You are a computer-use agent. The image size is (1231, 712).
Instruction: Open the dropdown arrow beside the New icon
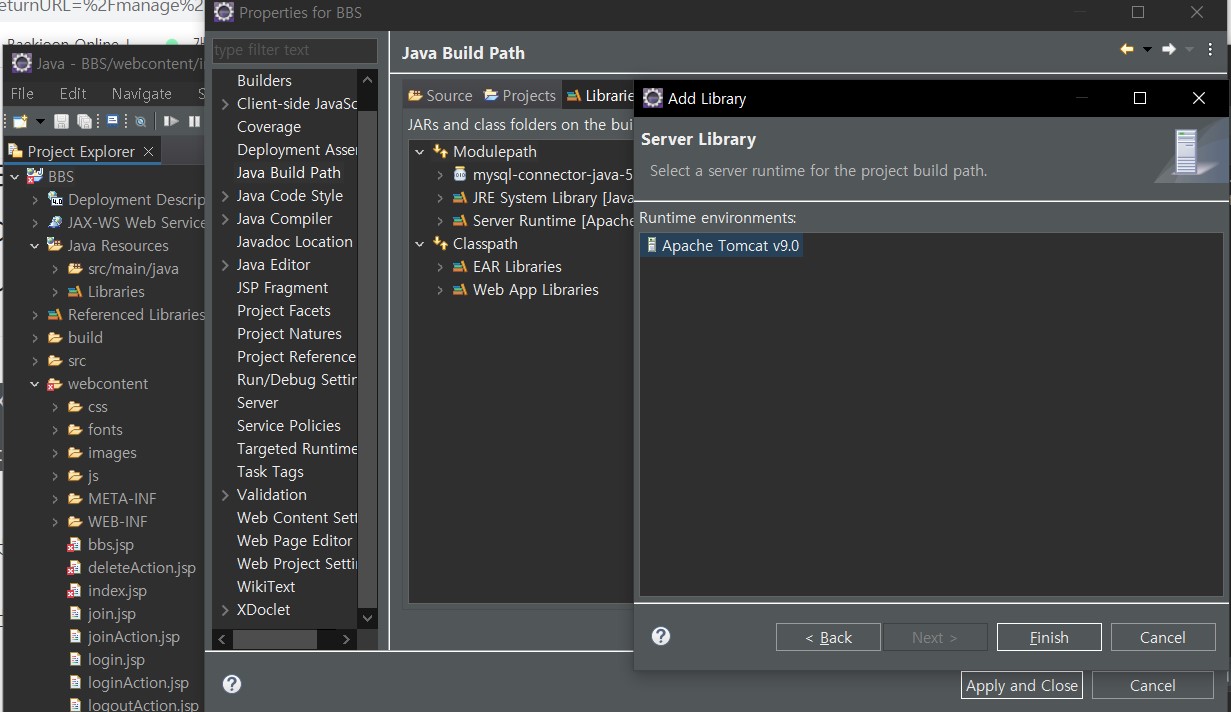tap(41, 122)
